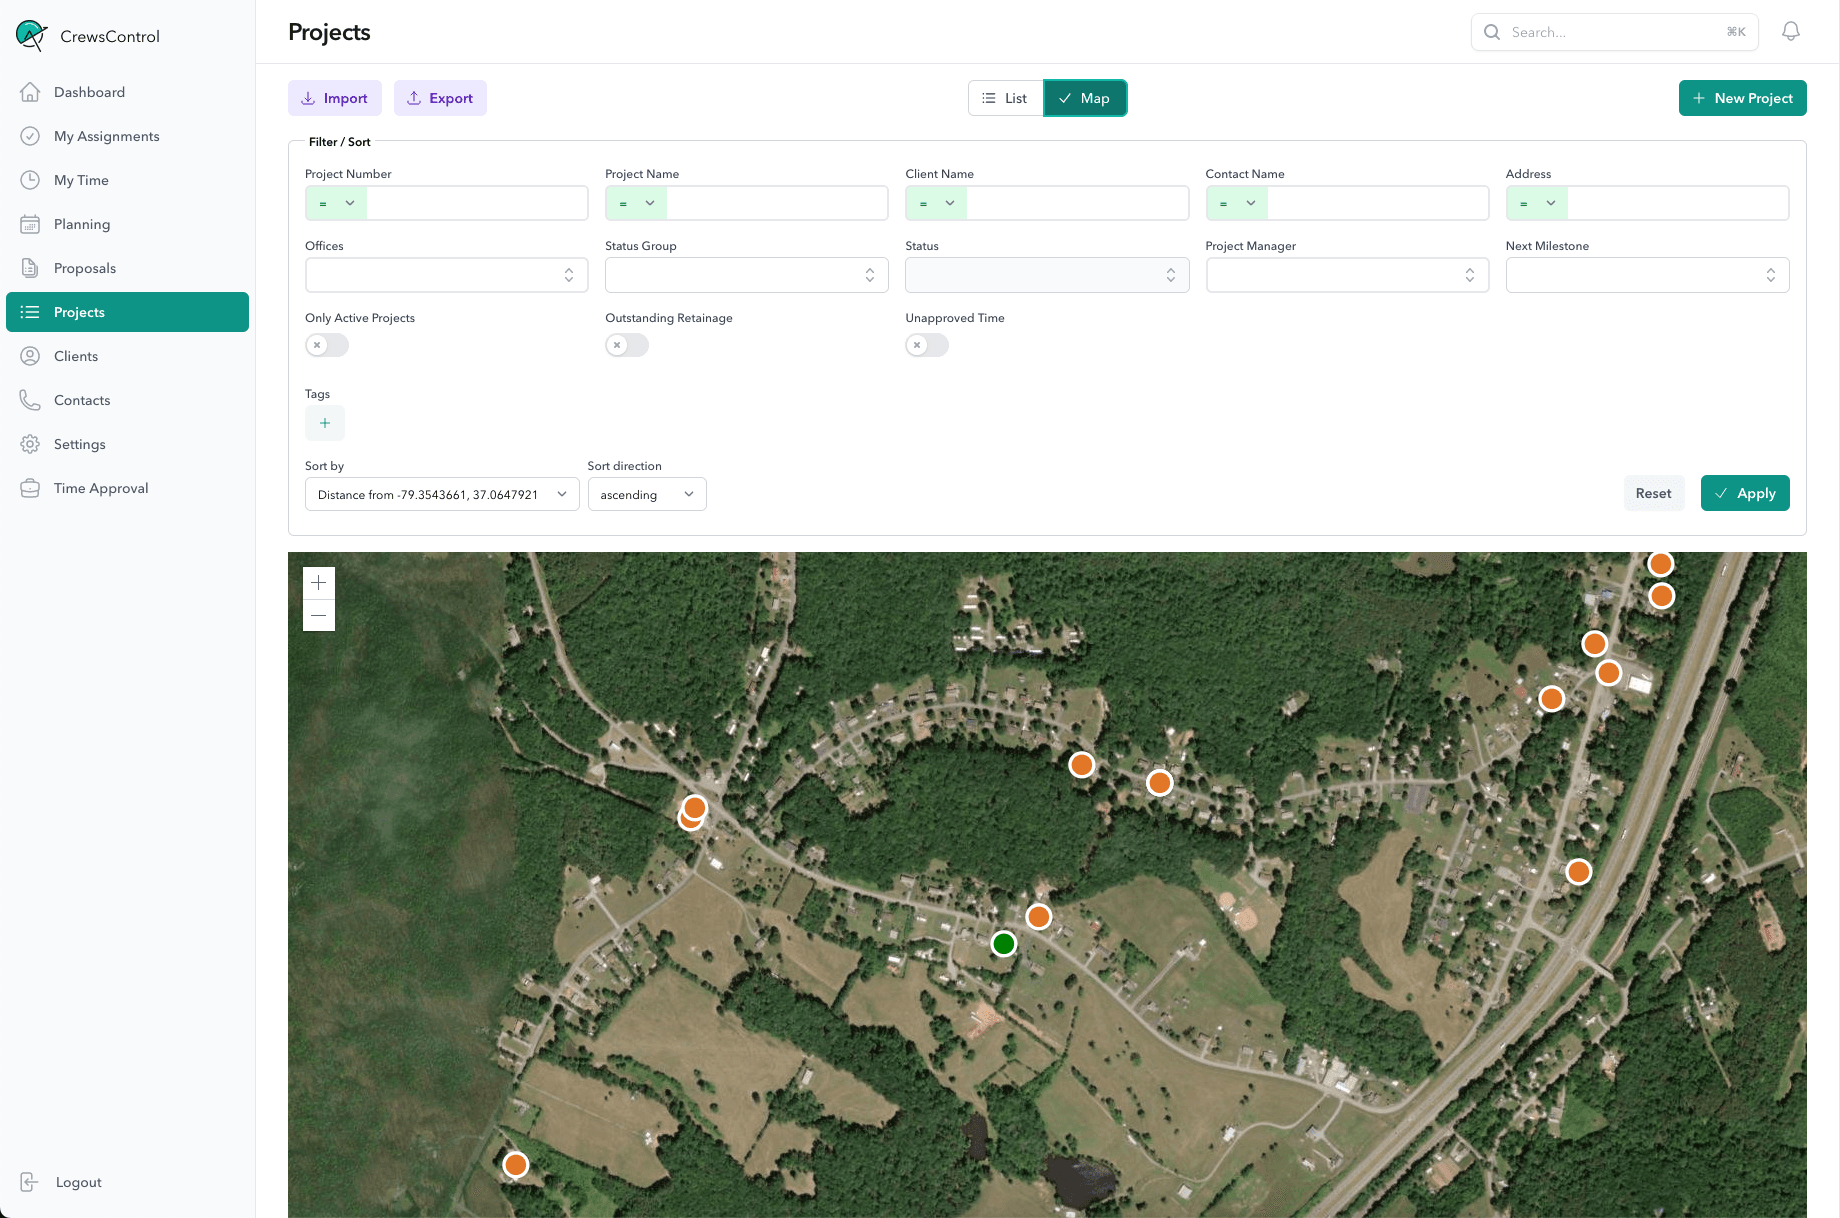This screenshot has height=1218, width=1840.
Task: Click the map zoom in plus icon
Action: pyautogui.click(x=319, y=583)
